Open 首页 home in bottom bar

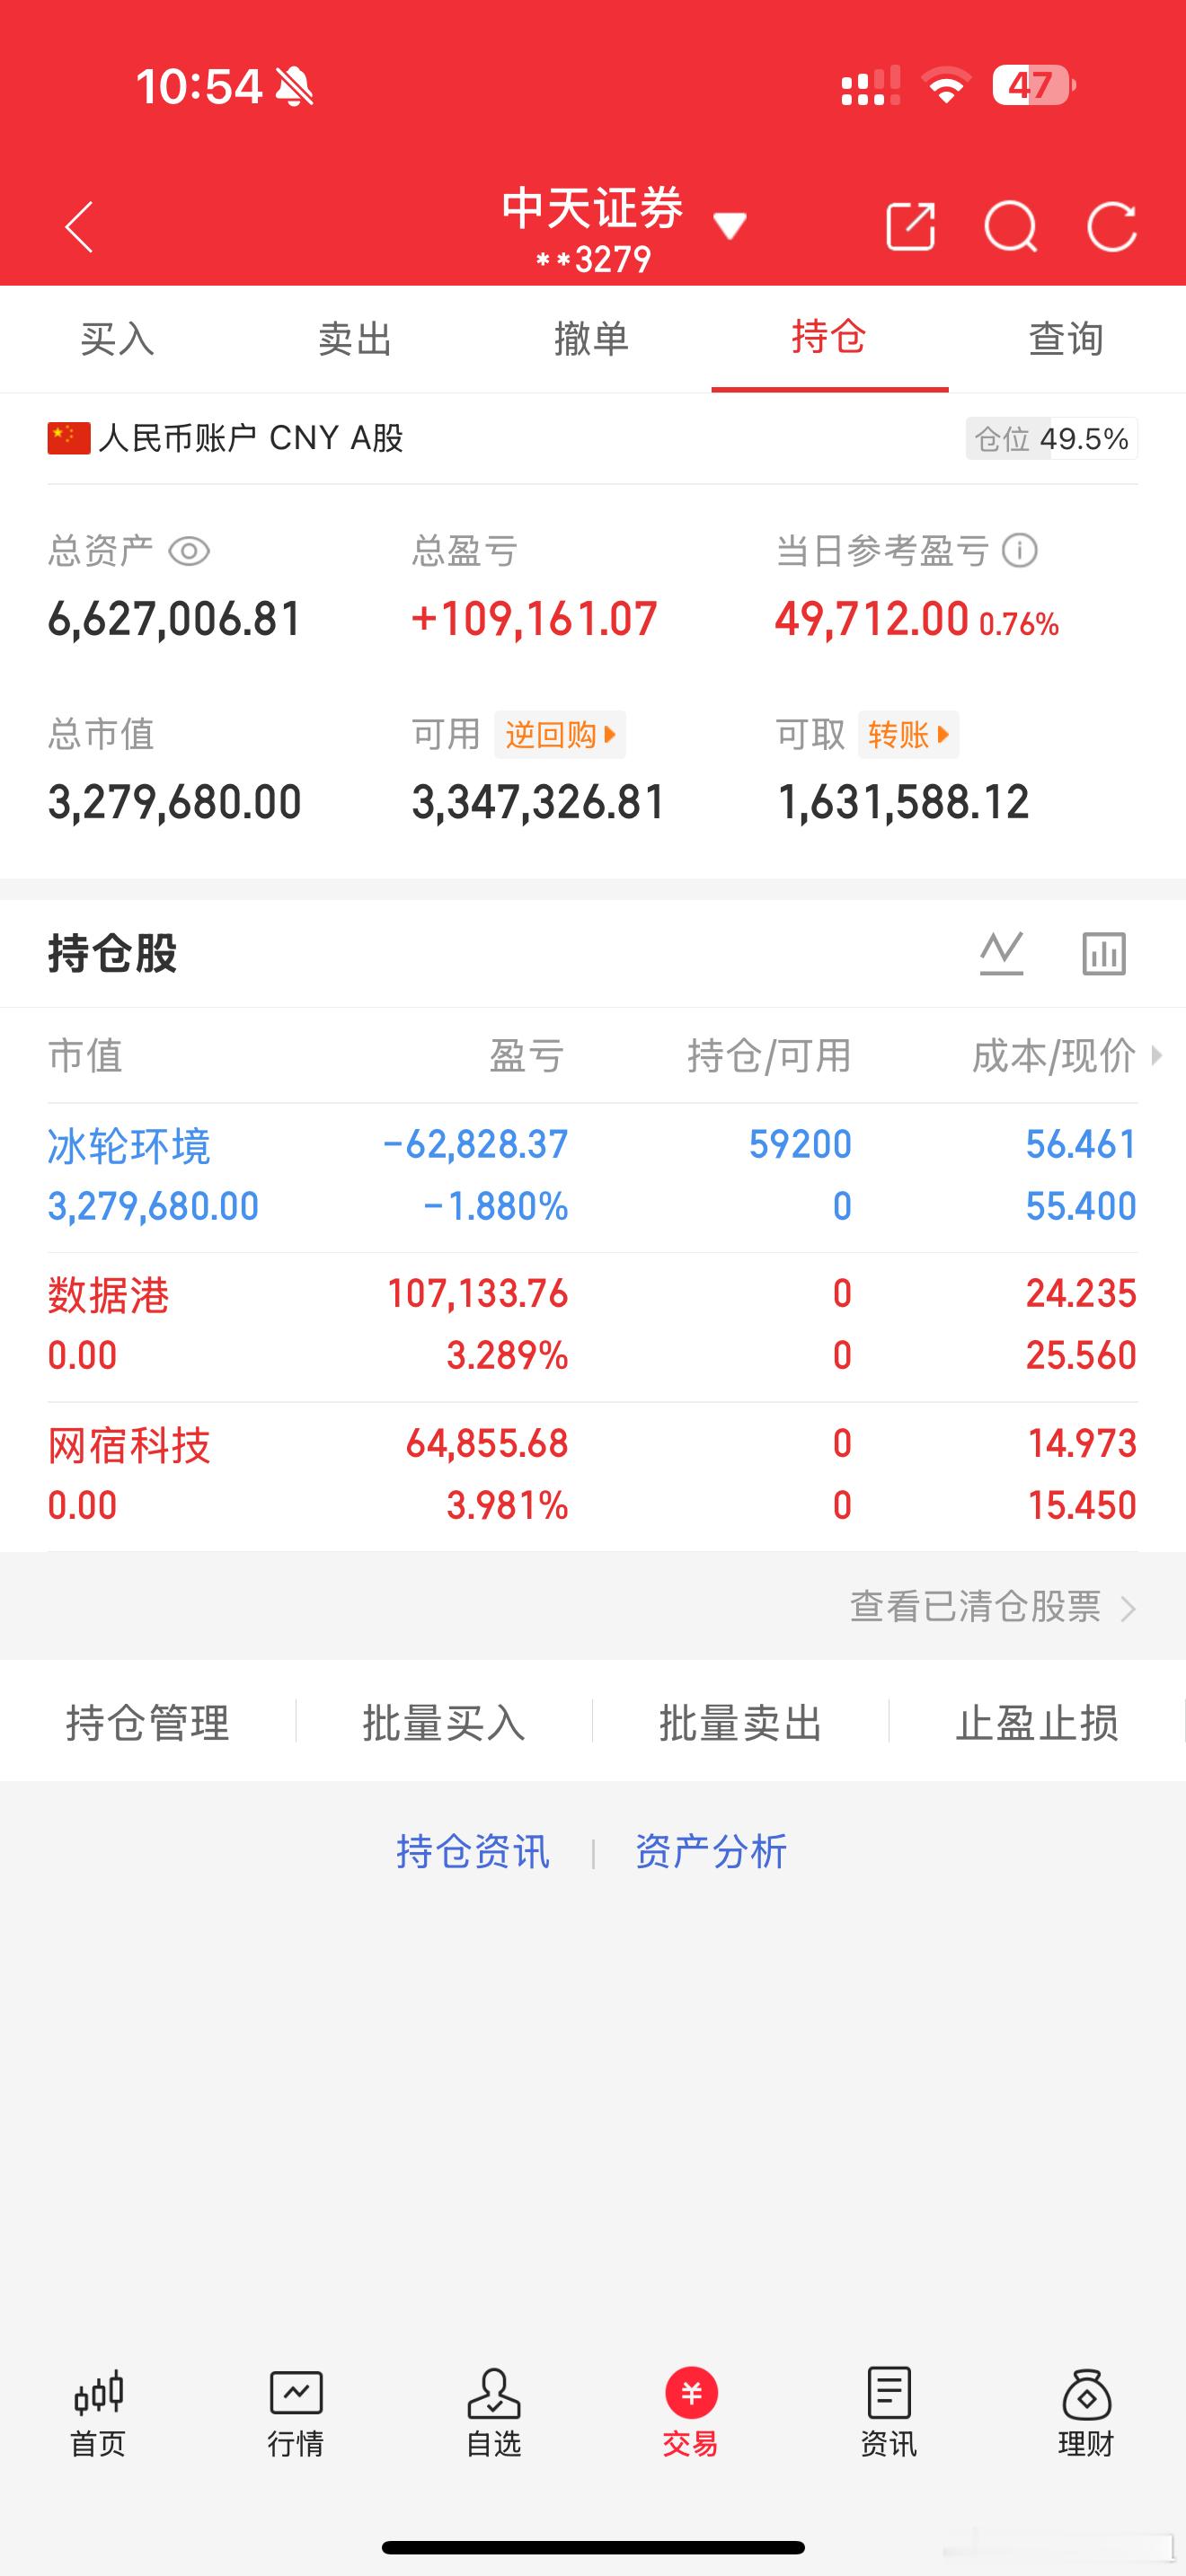point(98,2414)
